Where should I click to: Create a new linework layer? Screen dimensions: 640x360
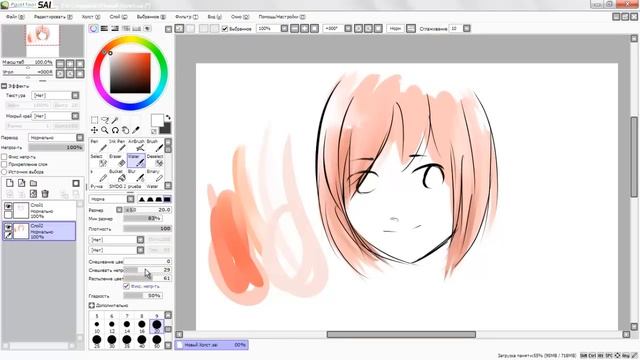tap(22, 183)
